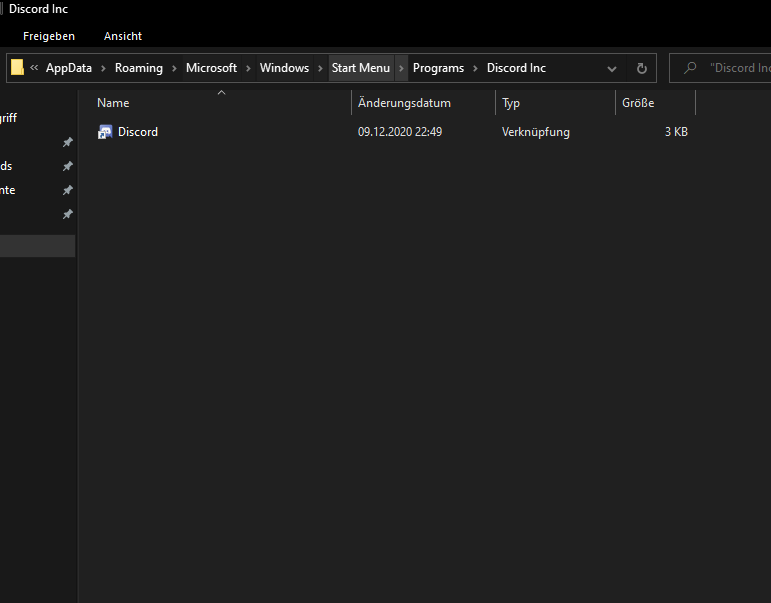Navigate to Programs in the breadcrumb
Screen dimensions: 771x603
(438, 68)
